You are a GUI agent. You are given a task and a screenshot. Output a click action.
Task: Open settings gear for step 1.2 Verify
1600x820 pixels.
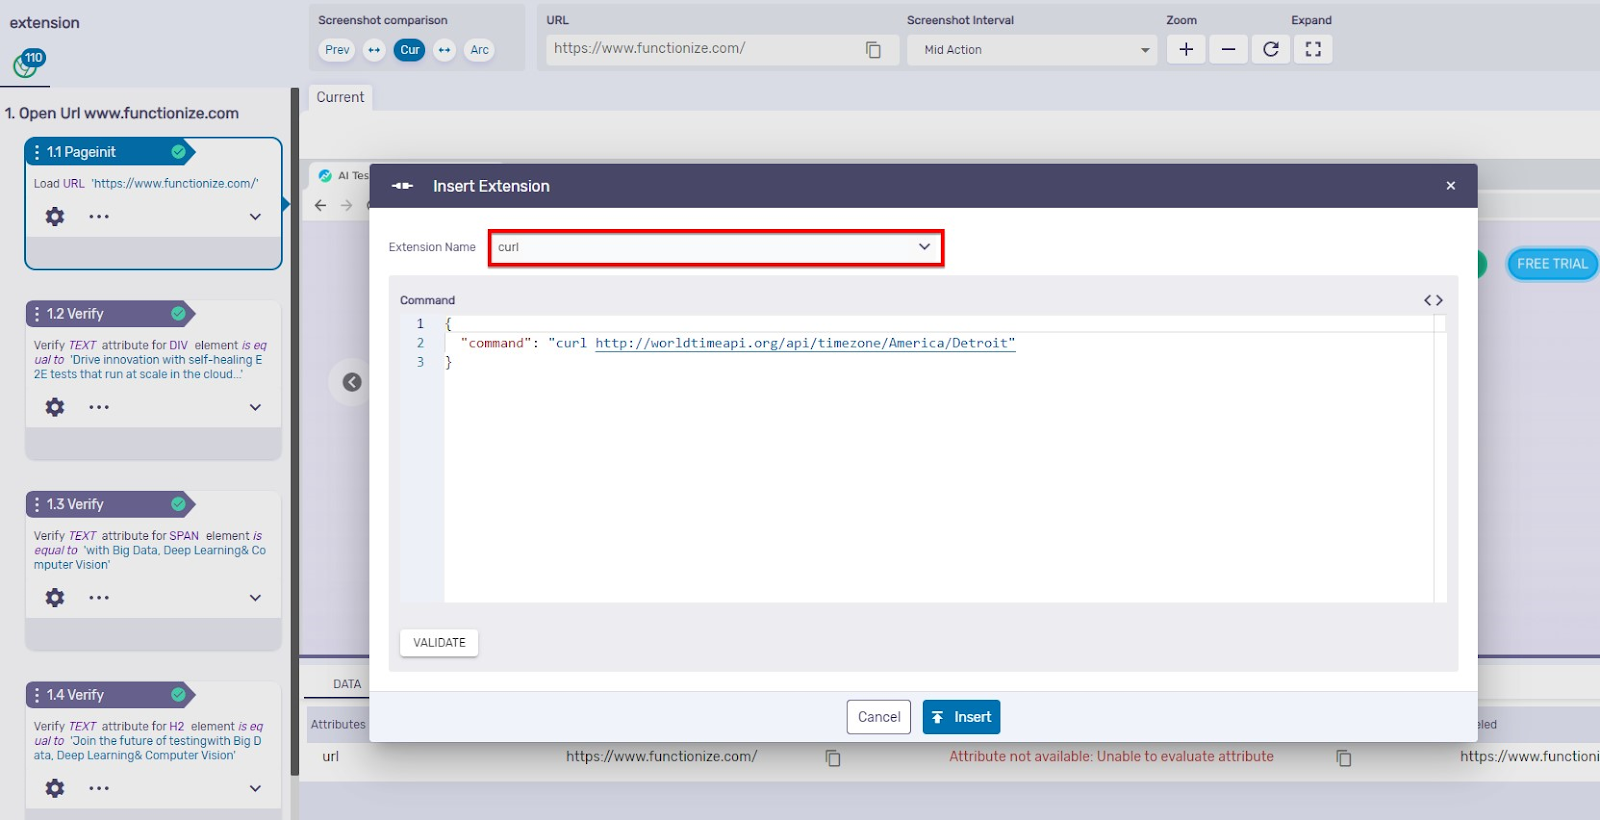click(55, 407)
